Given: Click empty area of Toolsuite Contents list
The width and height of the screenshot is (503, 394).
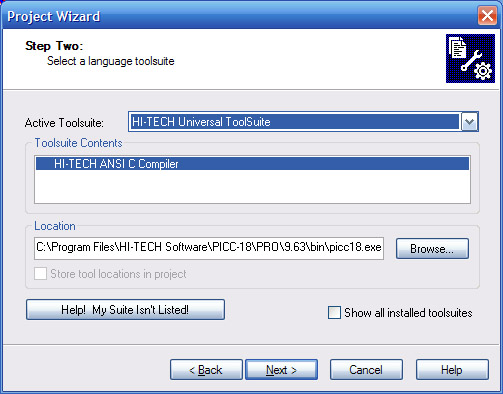Looking at the screenshot, I should (x=252, y=187).
